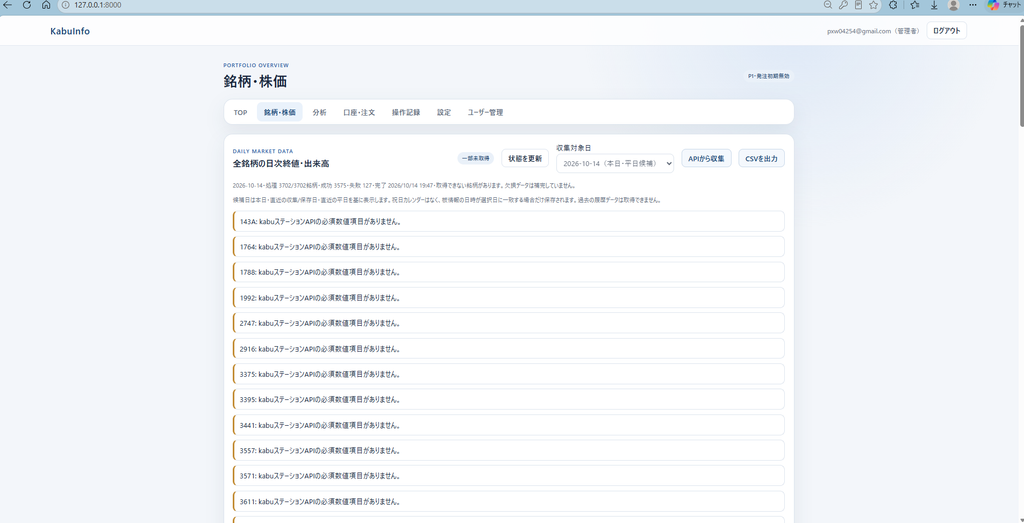This screenshot has width=1024, height=523.
Task: Select the 143A error row
Action: coord(509,221)
